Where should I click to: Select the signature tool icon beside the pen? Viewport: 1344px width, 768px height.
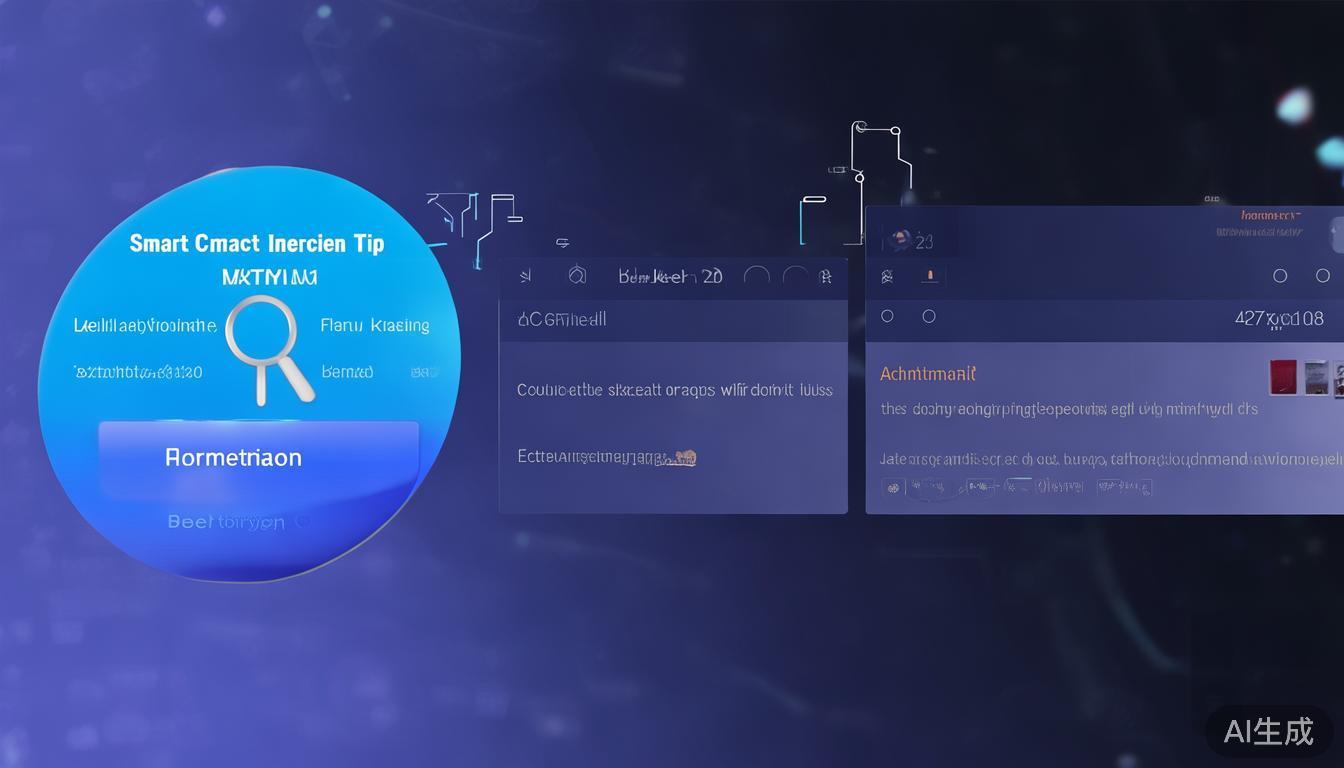click(x=887, y=275)
